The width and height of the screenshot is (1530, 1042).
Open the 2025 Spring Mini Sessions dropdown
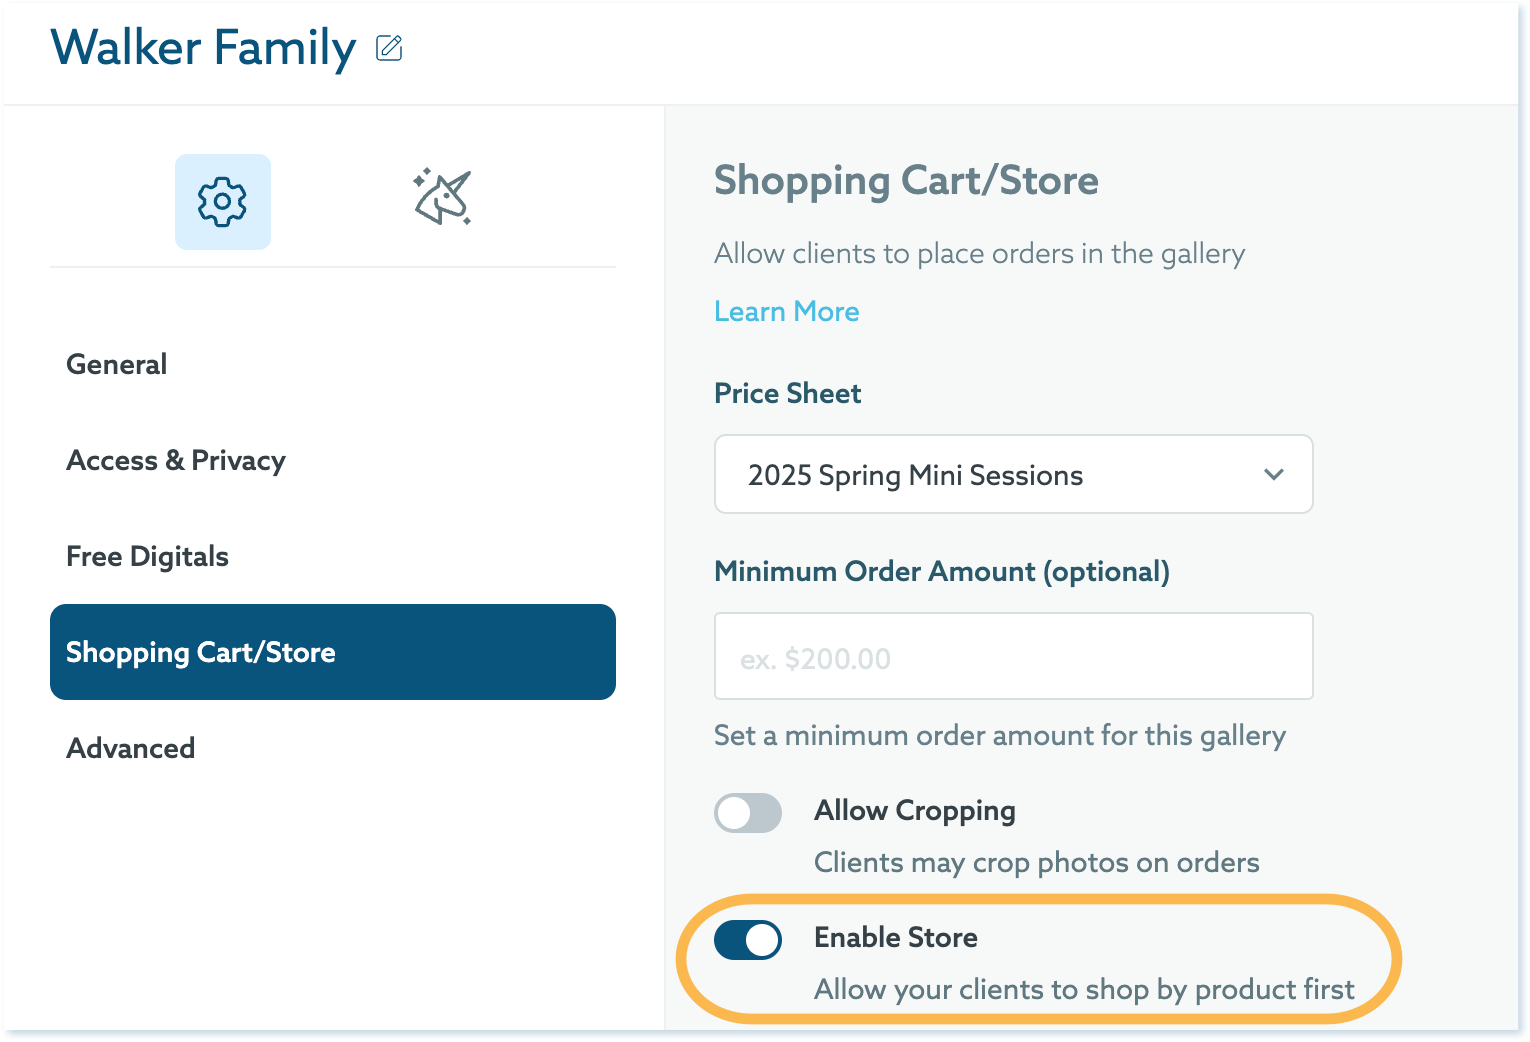[x=1012, y=474]
